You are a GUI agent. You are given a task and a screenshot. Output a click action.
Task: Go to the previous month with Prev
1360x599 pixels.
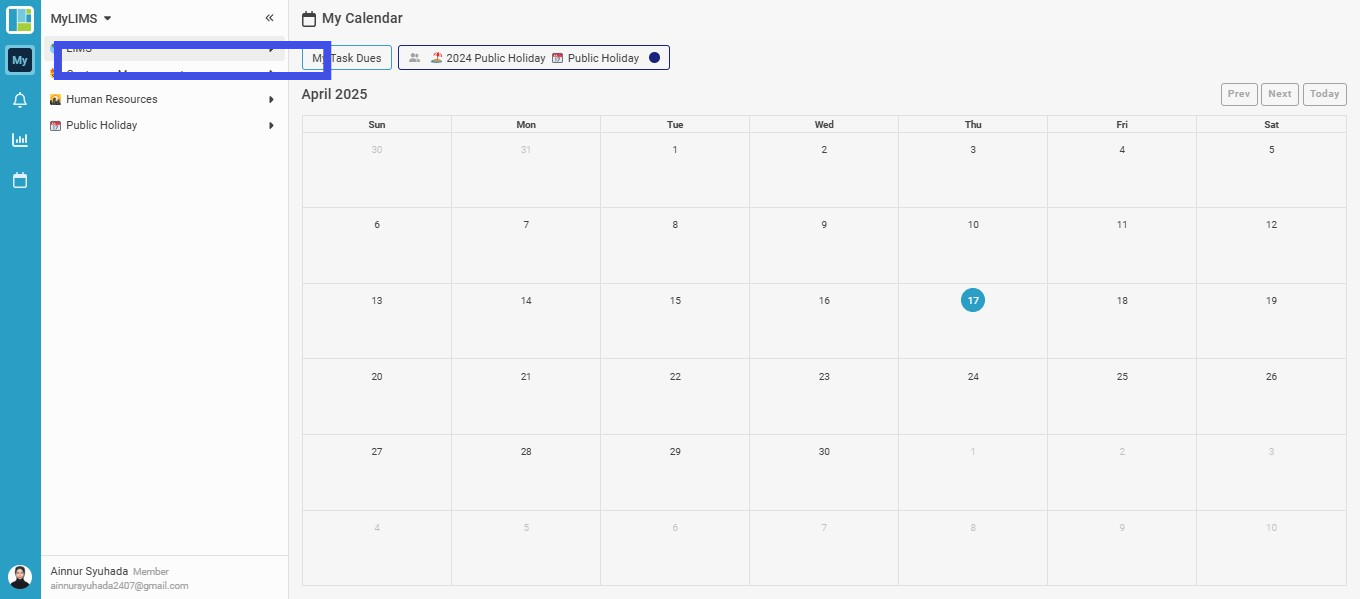point(1239,94)
